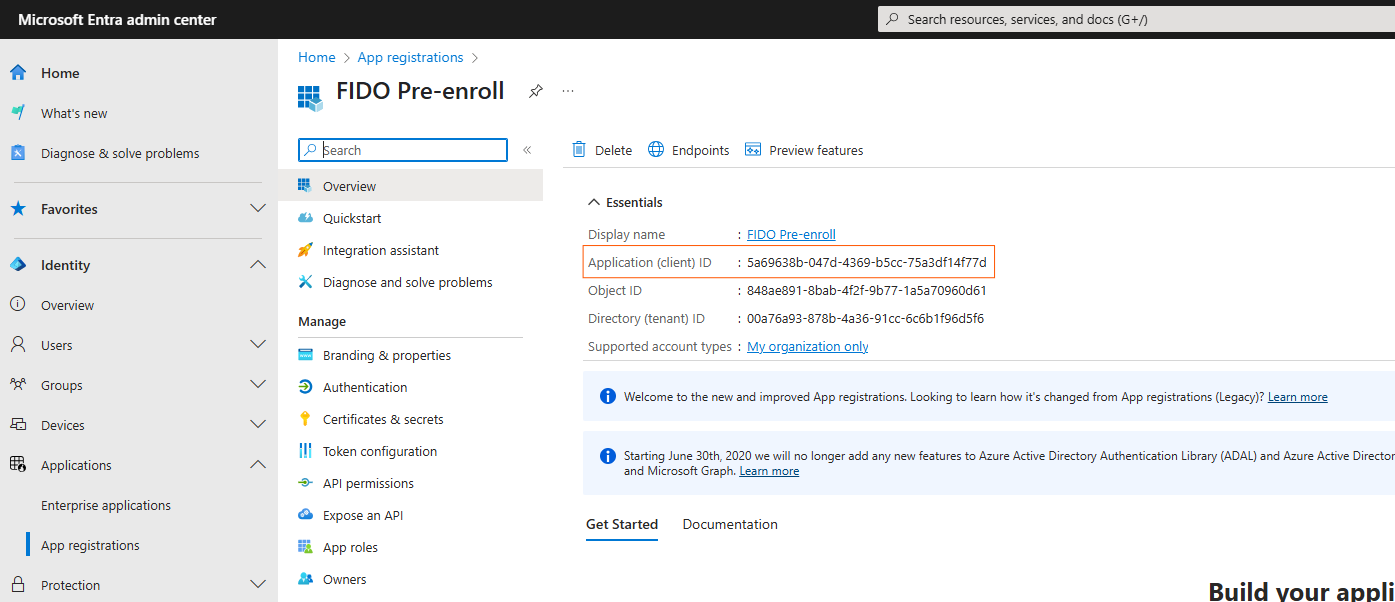This screenshot has width=1395, height=602.
Task: Open the FIDO Pre-enroll display name link
Action: point(791,234)
